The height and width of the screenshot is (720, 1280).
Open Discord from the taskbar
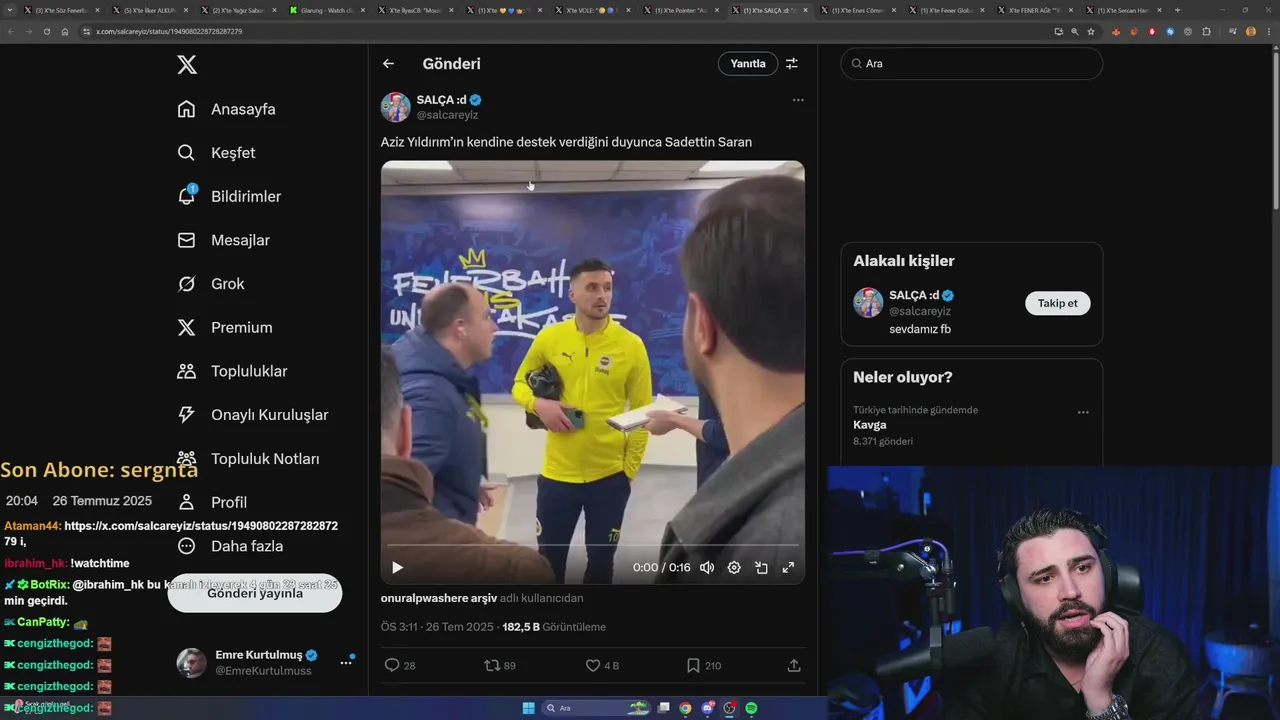coord(707,708)
